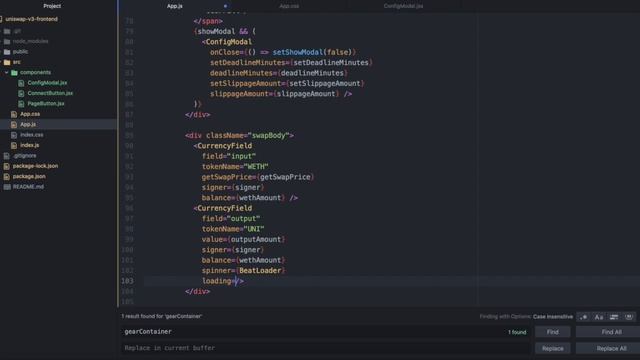The image size is (640, 360).
Task: Open ConnectButton.jsx in the tree
Action: point(50,93)
